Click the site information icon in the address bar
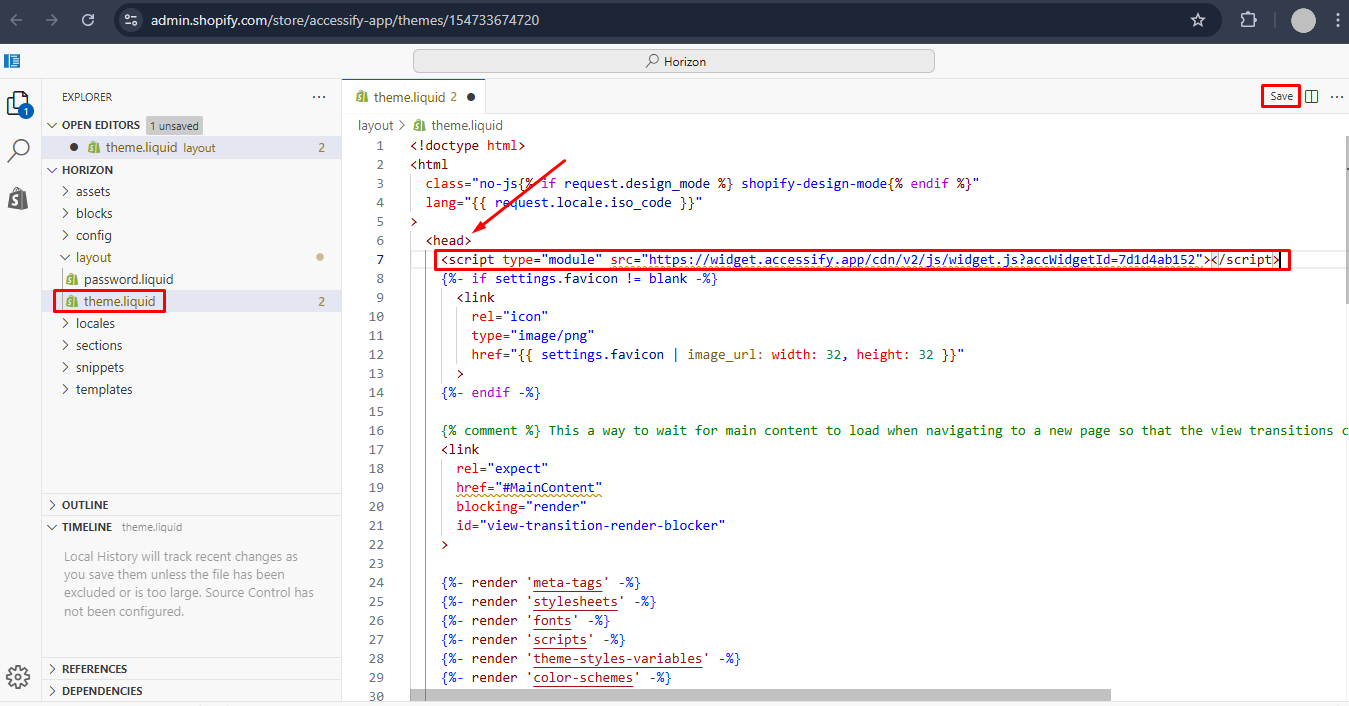1349x706 pixels. pos(130,19)
